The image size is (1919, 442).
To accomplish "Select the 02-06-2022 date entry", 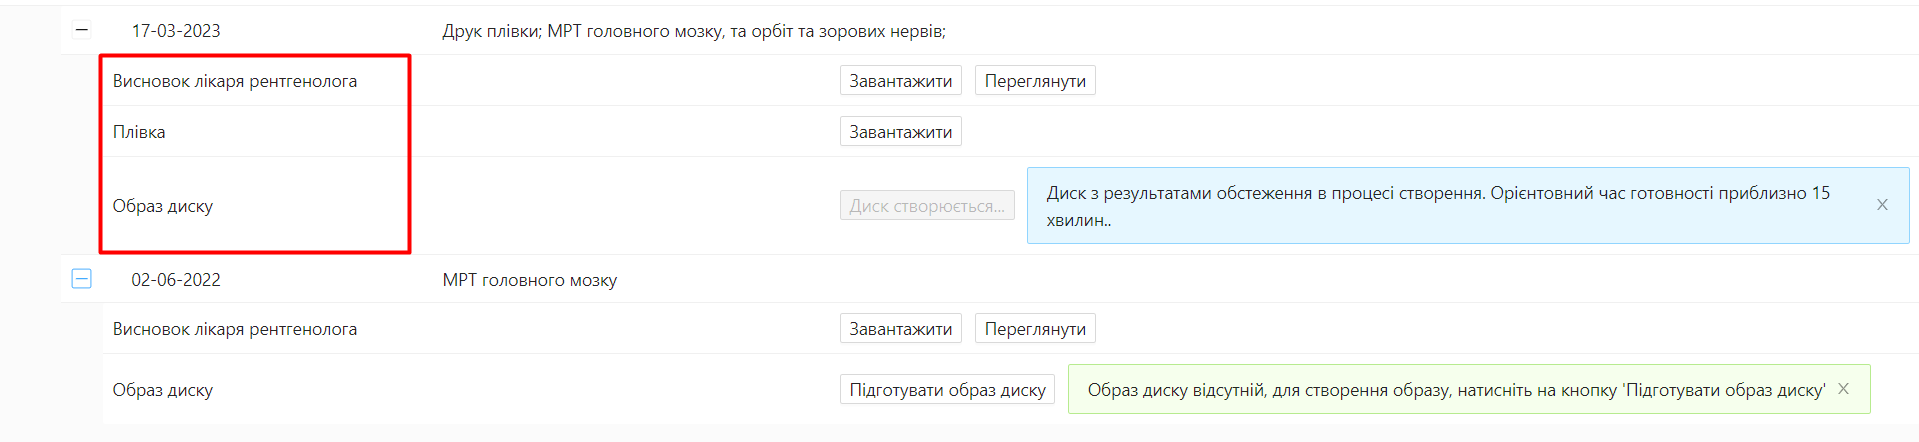I will [x=176, y=280].
